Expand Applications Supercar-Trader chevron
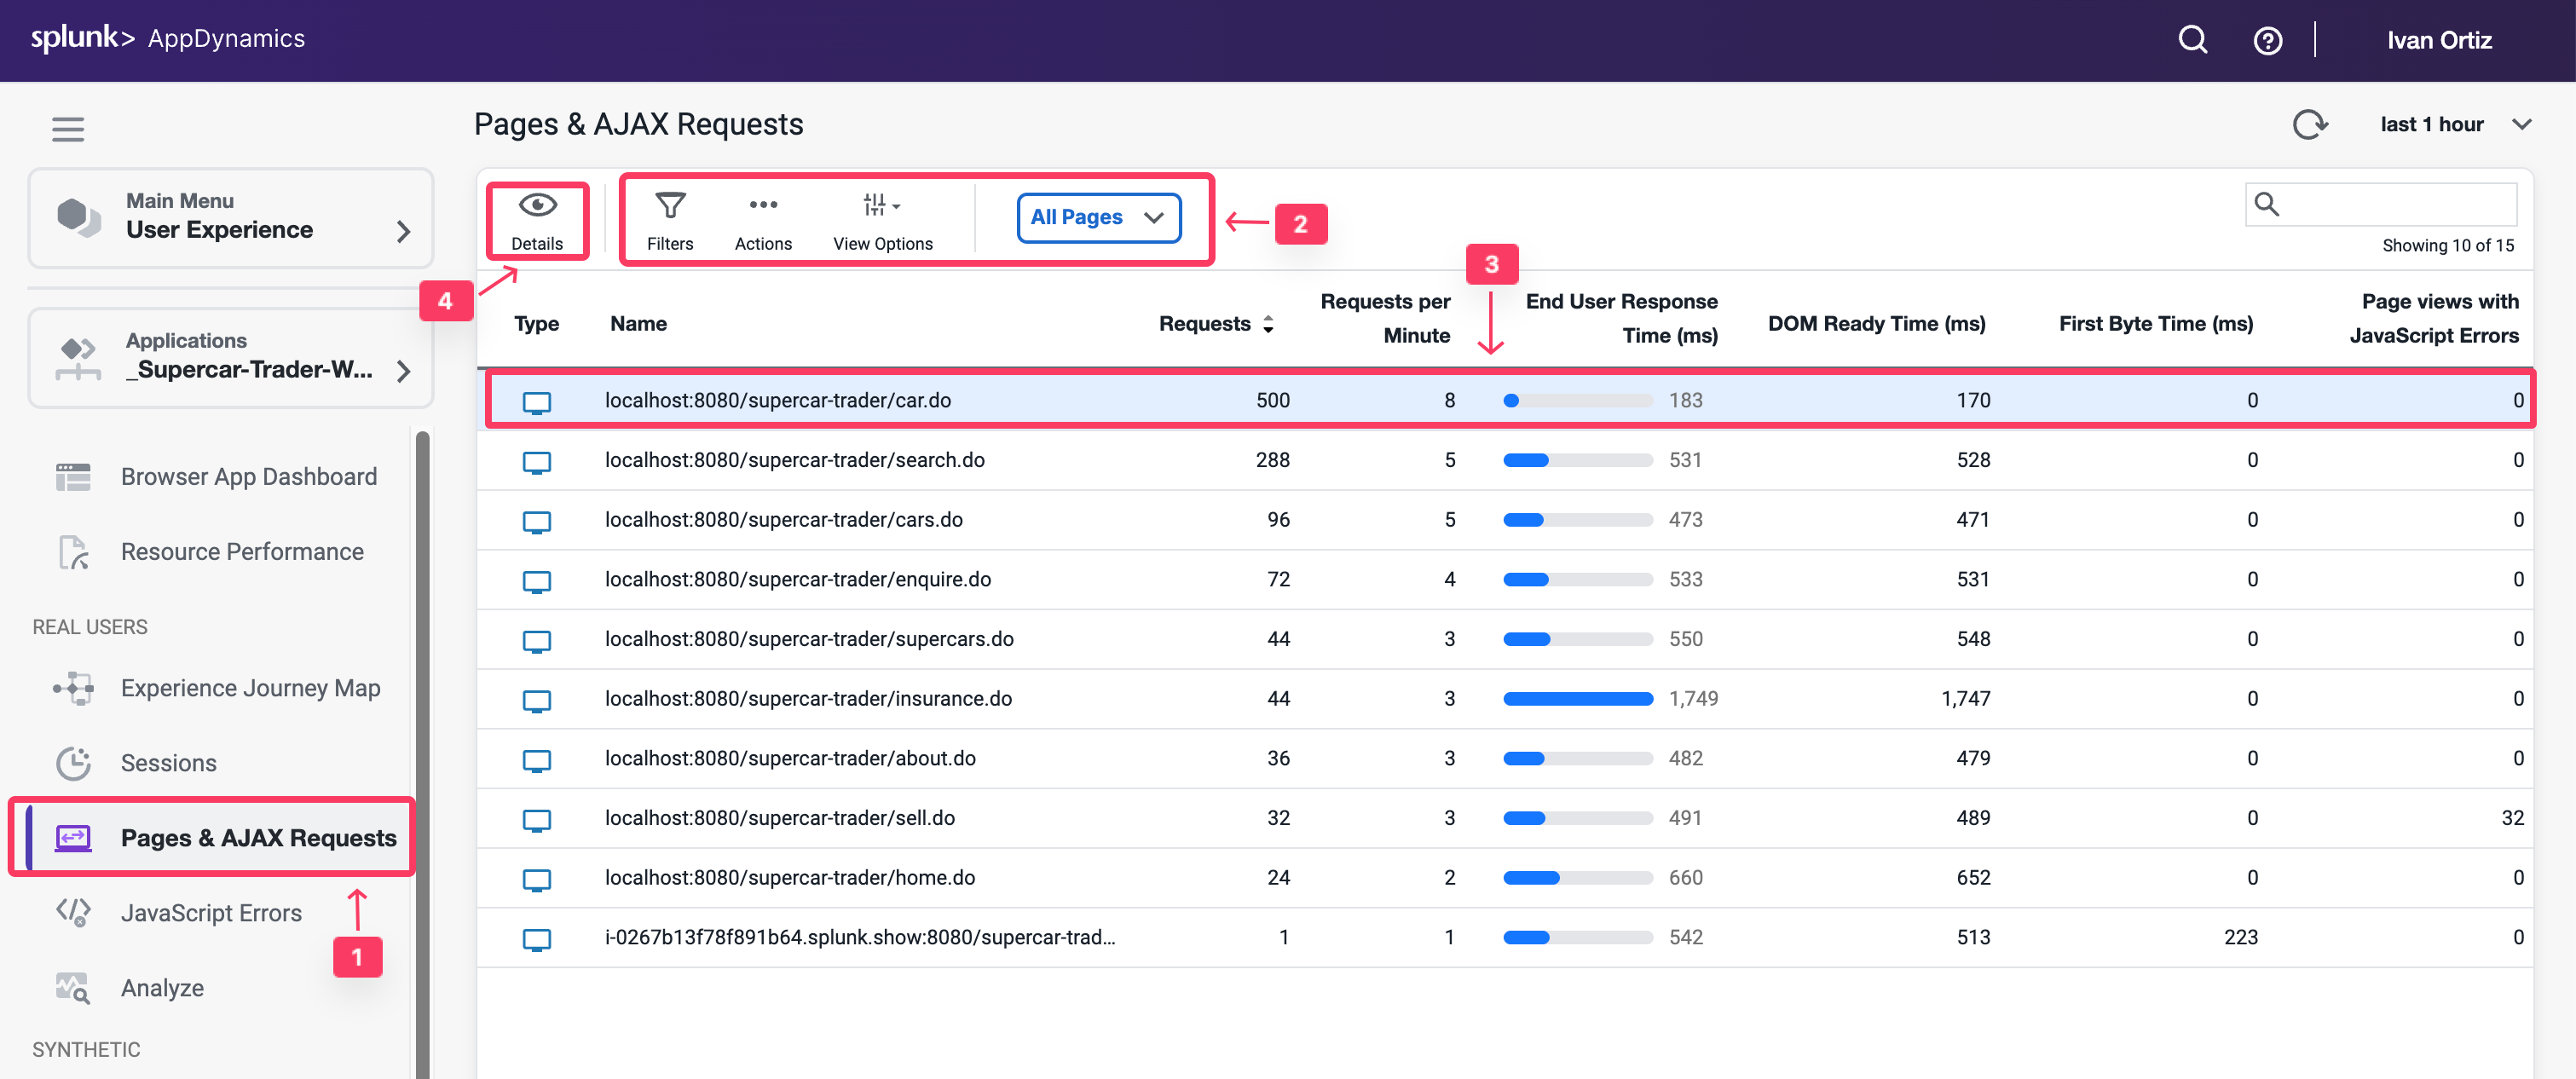 (403, 371)
